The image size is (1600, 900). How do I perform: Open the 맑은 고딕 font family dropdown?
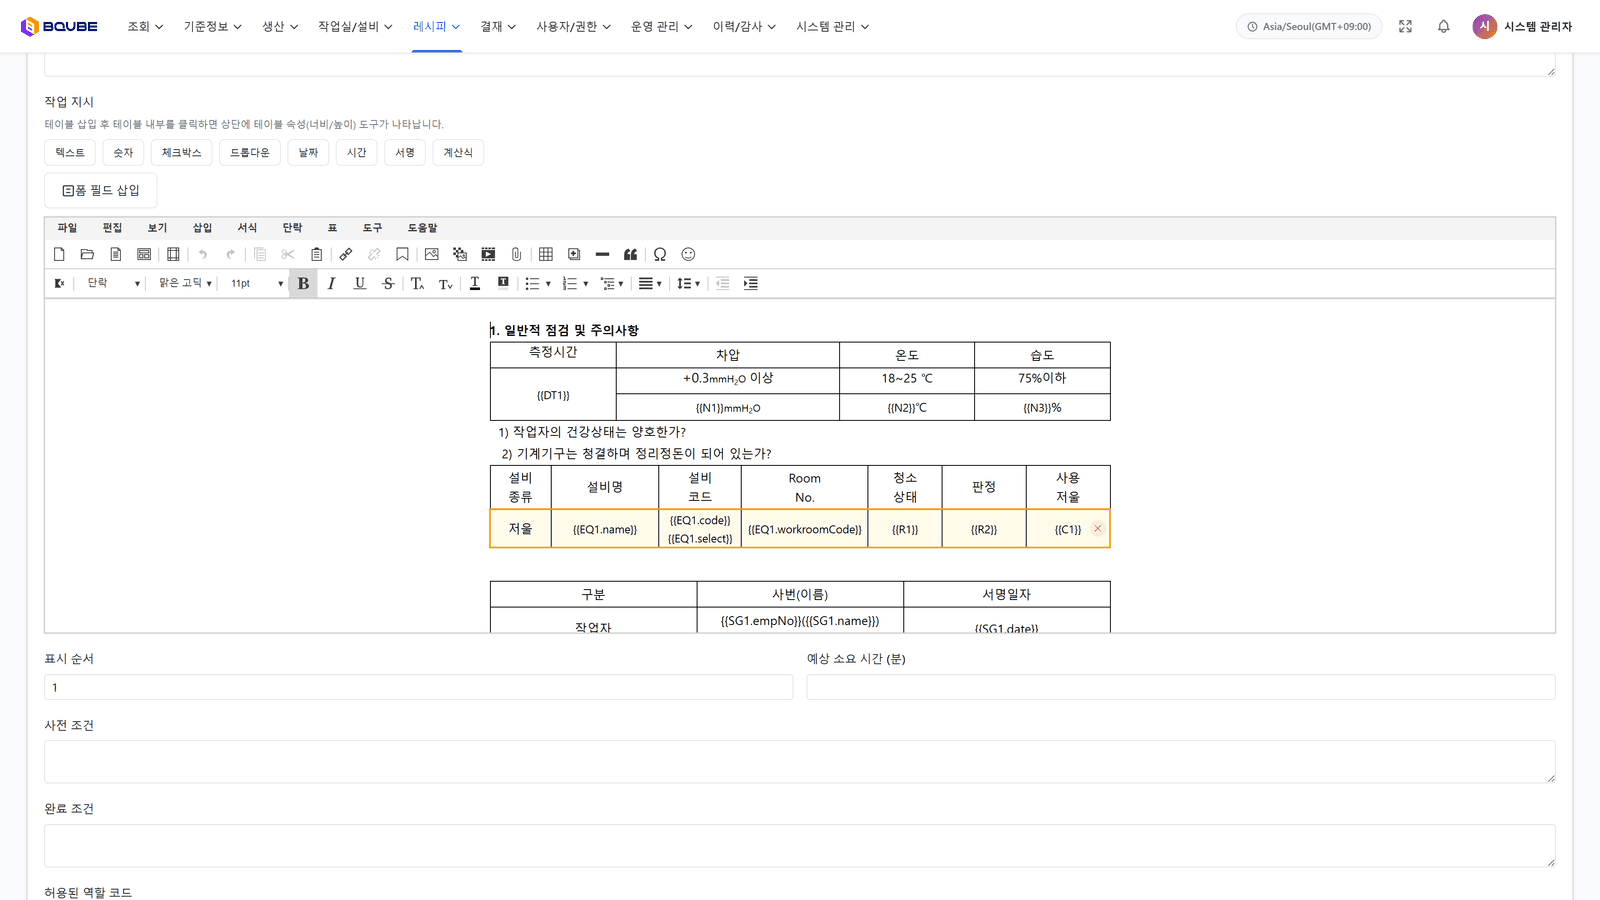[x=185, y=284]
